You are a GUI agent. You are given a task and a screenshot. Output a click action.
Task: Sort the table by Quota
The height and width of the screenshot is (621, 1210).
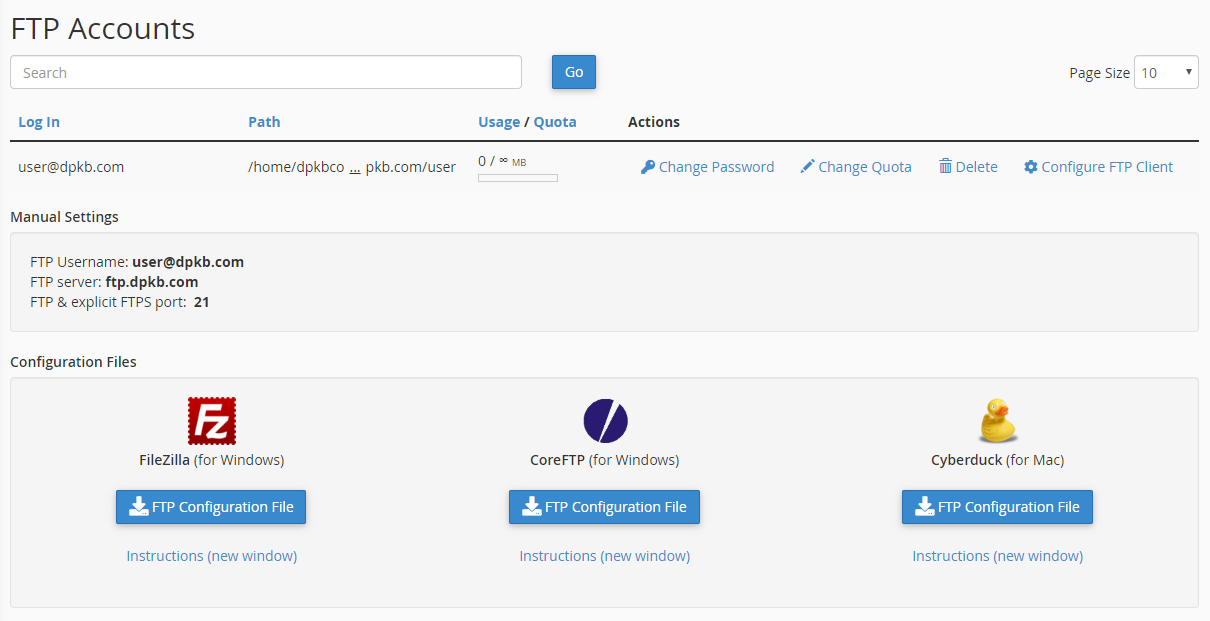click(556, 121)
